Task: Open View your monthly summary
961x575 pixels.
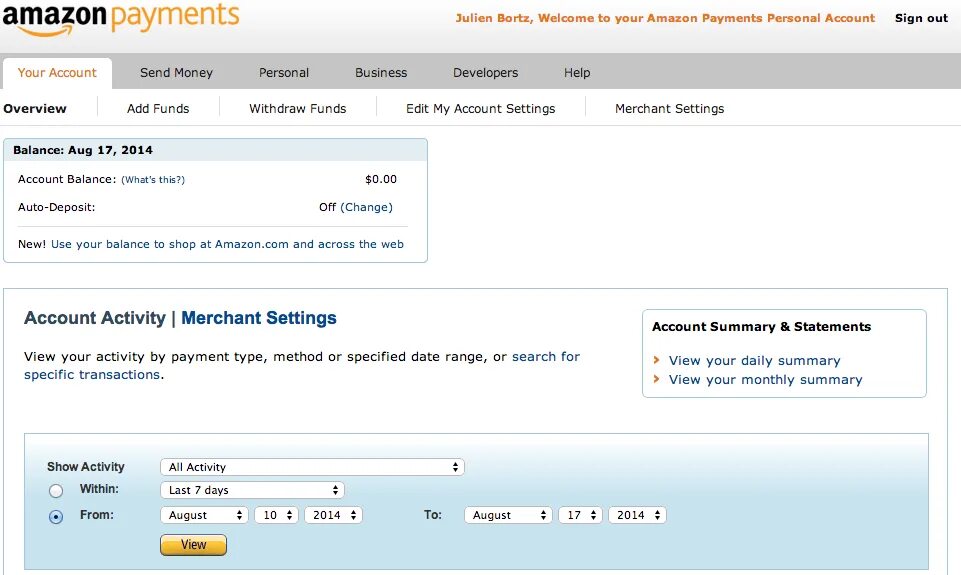Action: pos(765,379)
